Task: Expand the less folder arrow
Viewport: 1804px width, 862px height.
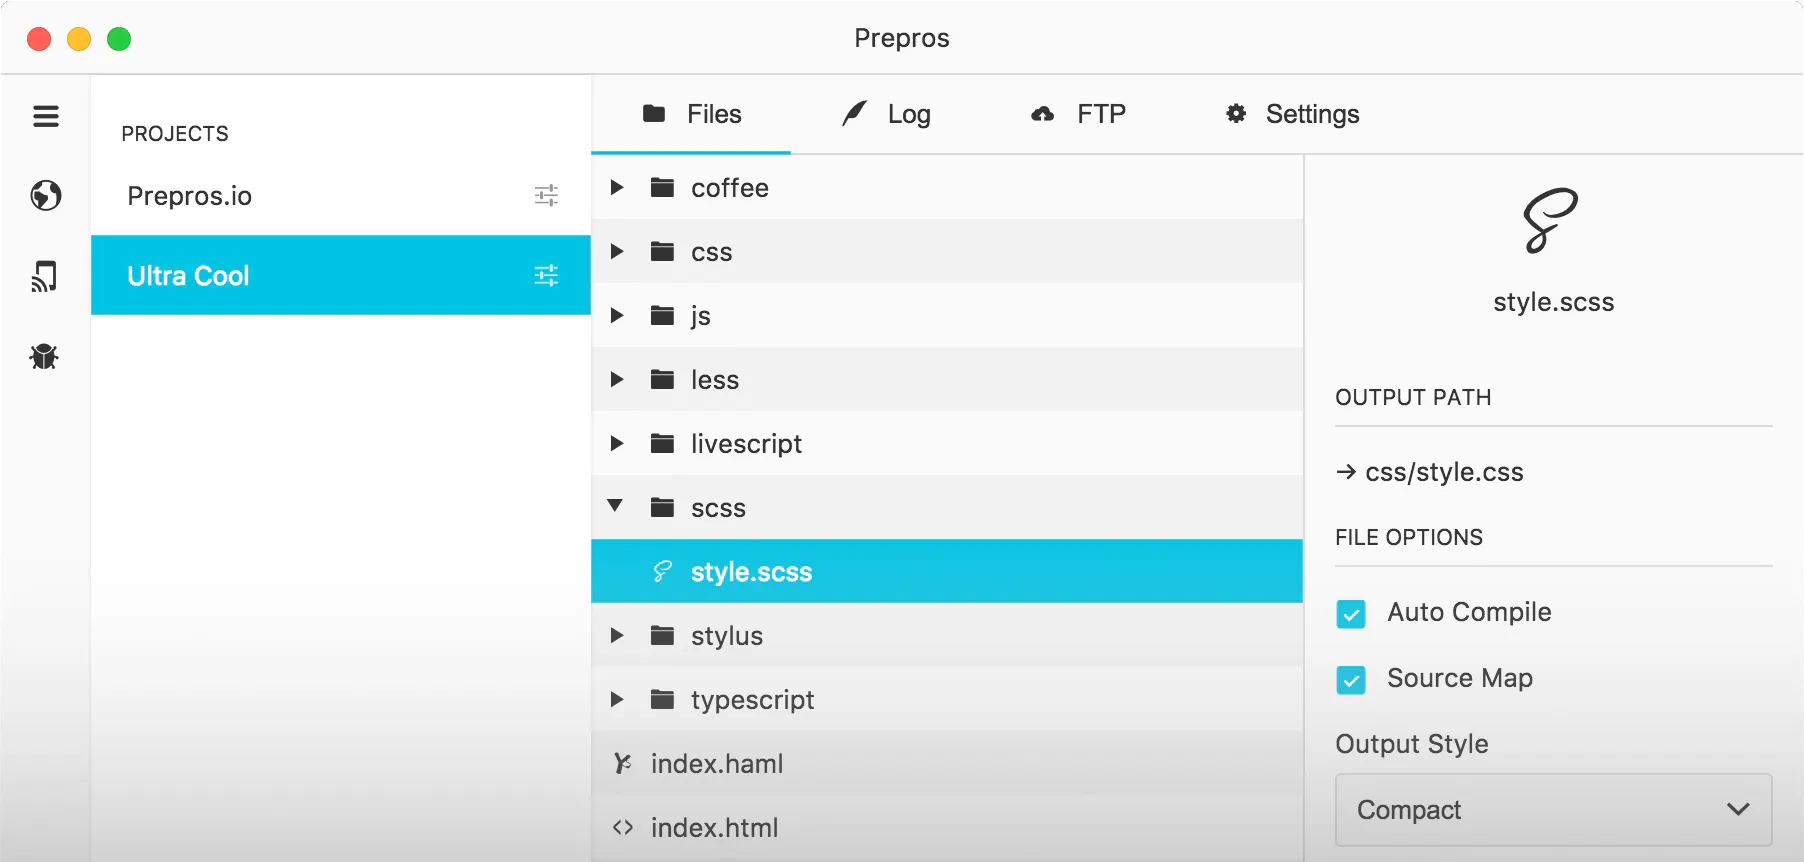Action: tap(617, 379)
